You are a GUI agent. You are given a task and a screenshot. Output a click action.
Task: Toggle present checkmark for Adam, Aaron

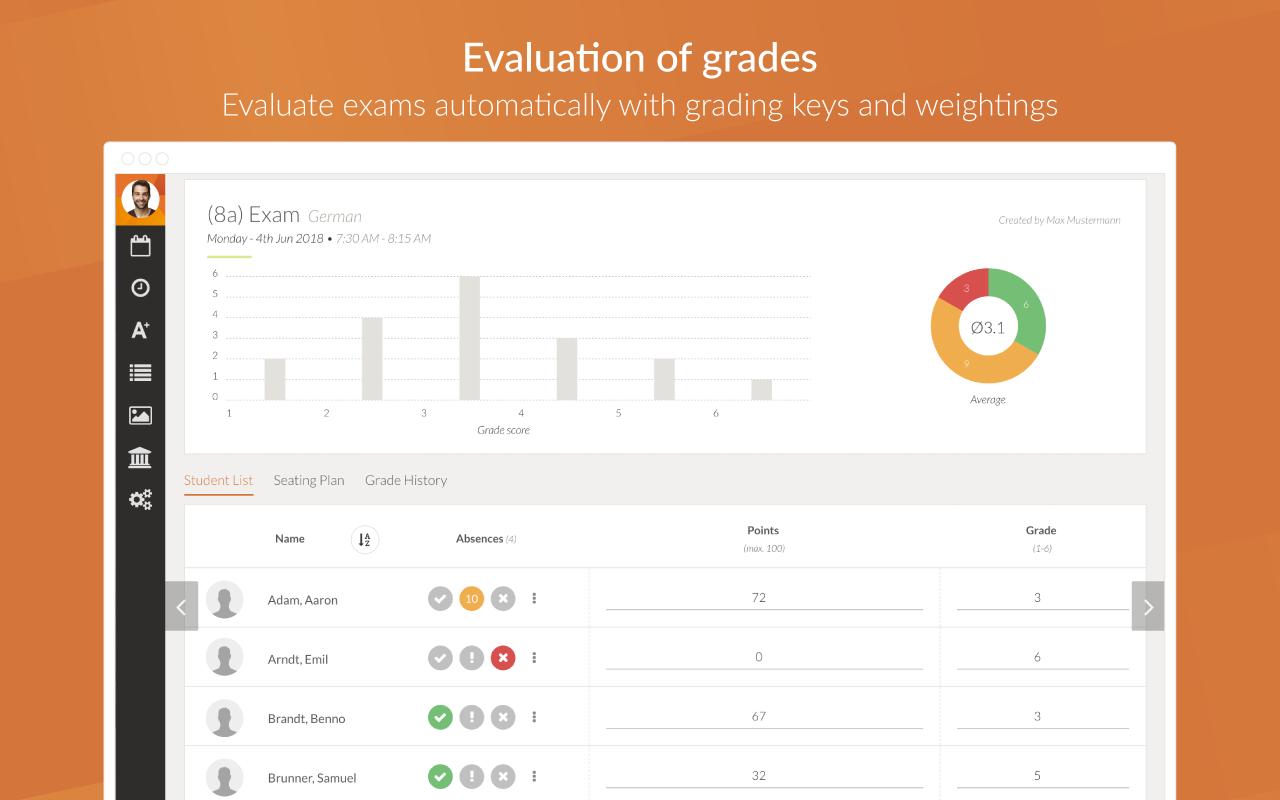[440, 599]
